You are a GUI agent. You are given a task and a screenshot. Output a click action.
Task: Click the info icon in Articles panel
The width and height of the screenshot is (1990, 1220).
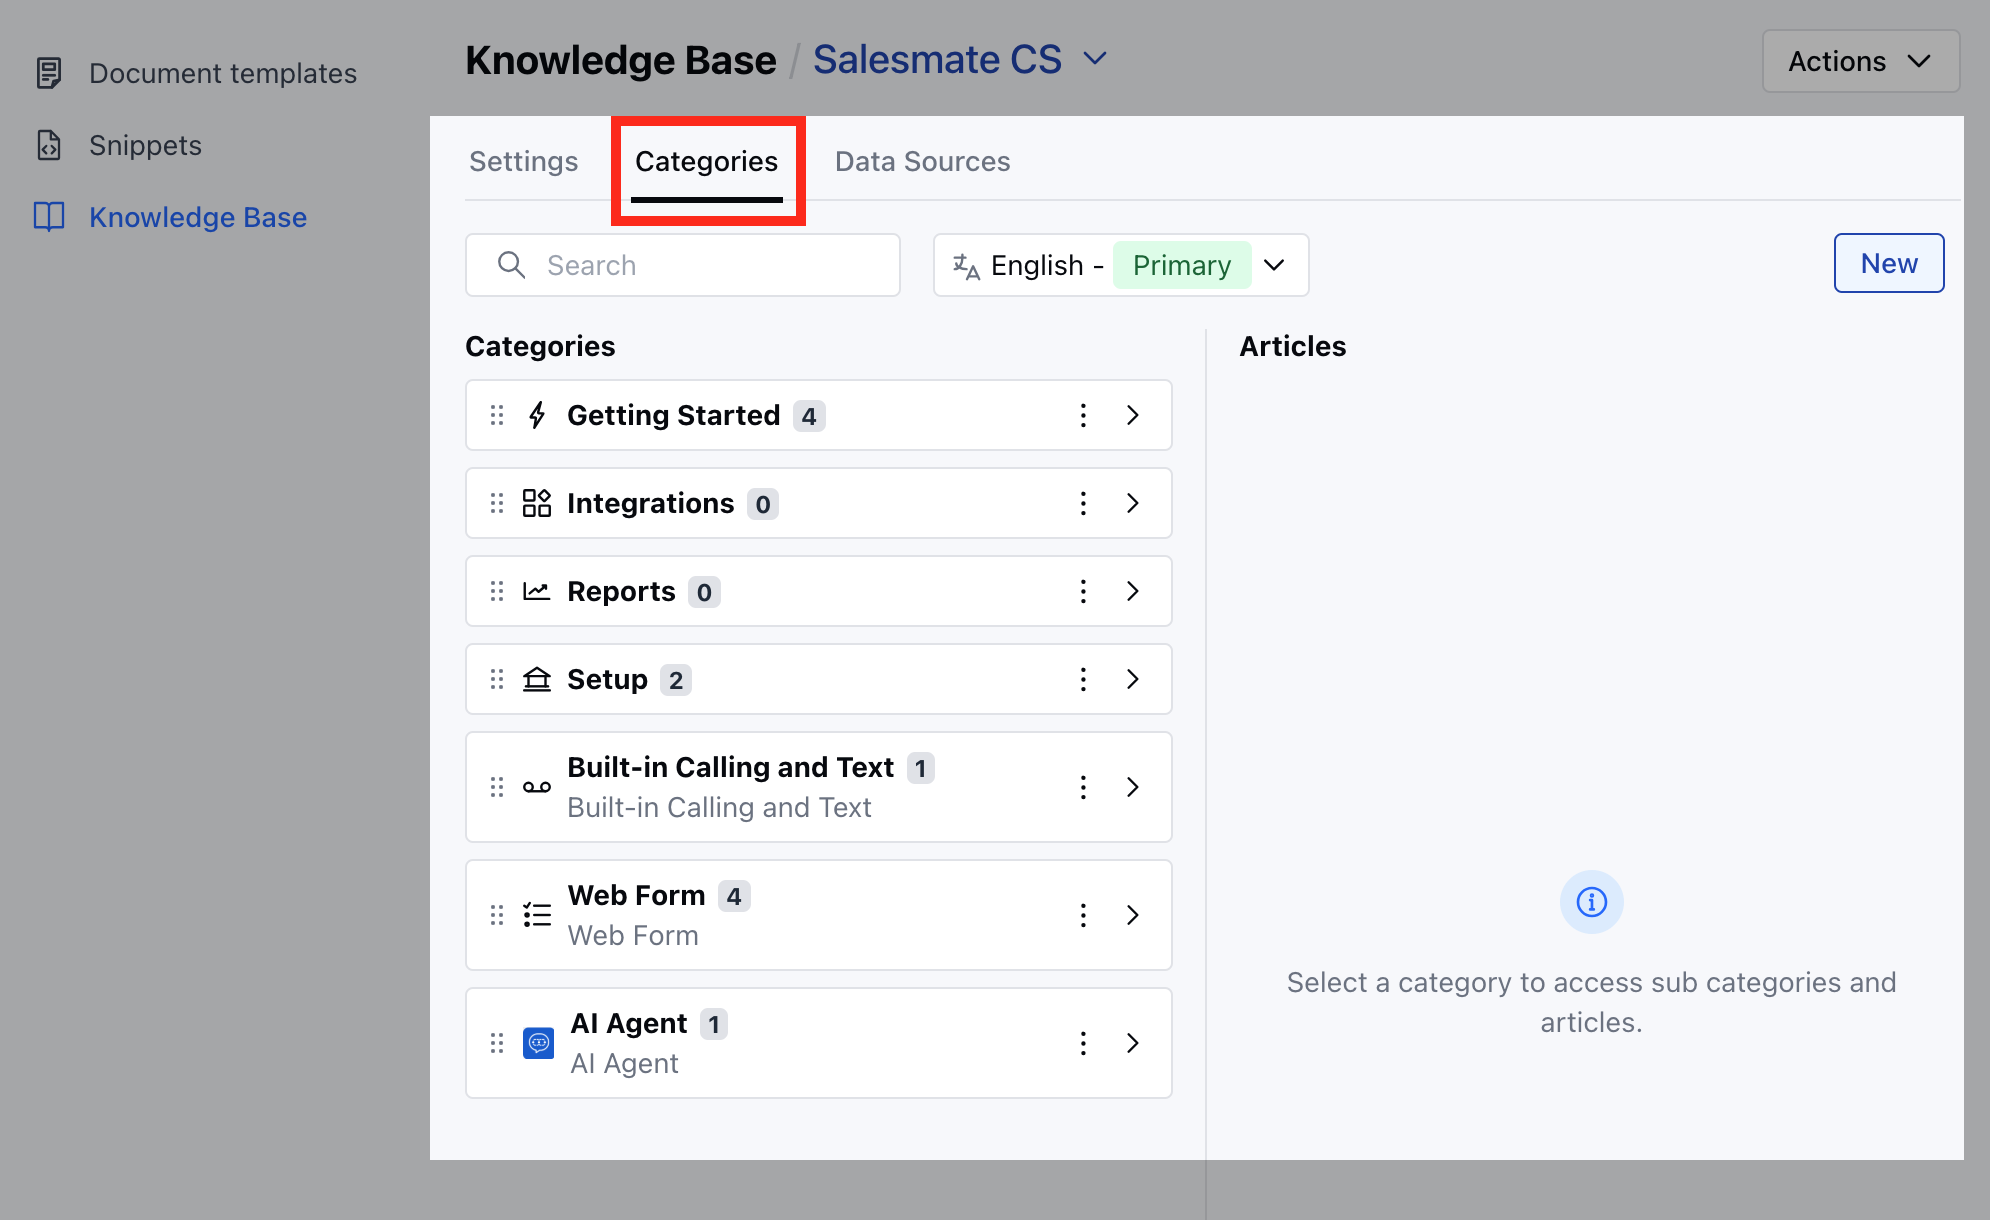pyautogui.click(x=1591, y=902)
